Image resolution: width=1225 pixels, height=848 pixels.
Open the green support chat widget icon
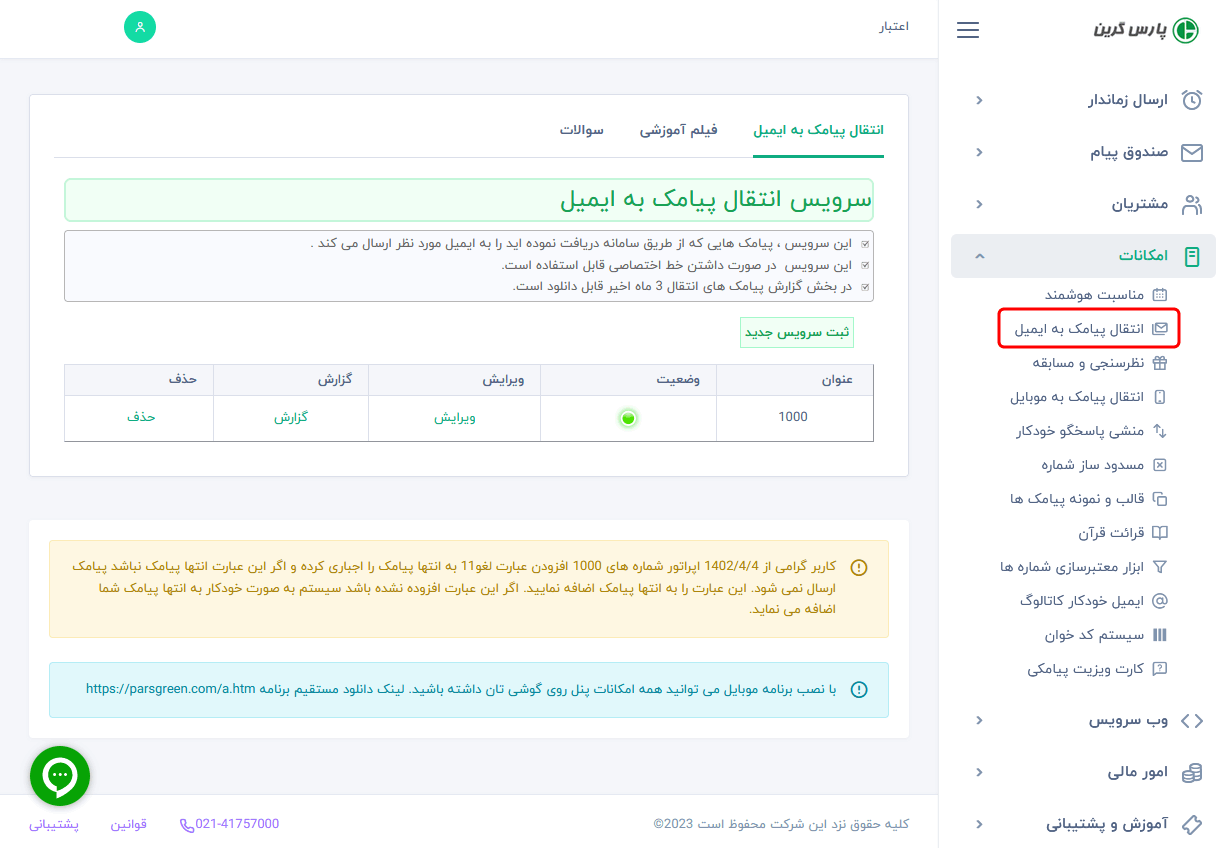(60, 775)
